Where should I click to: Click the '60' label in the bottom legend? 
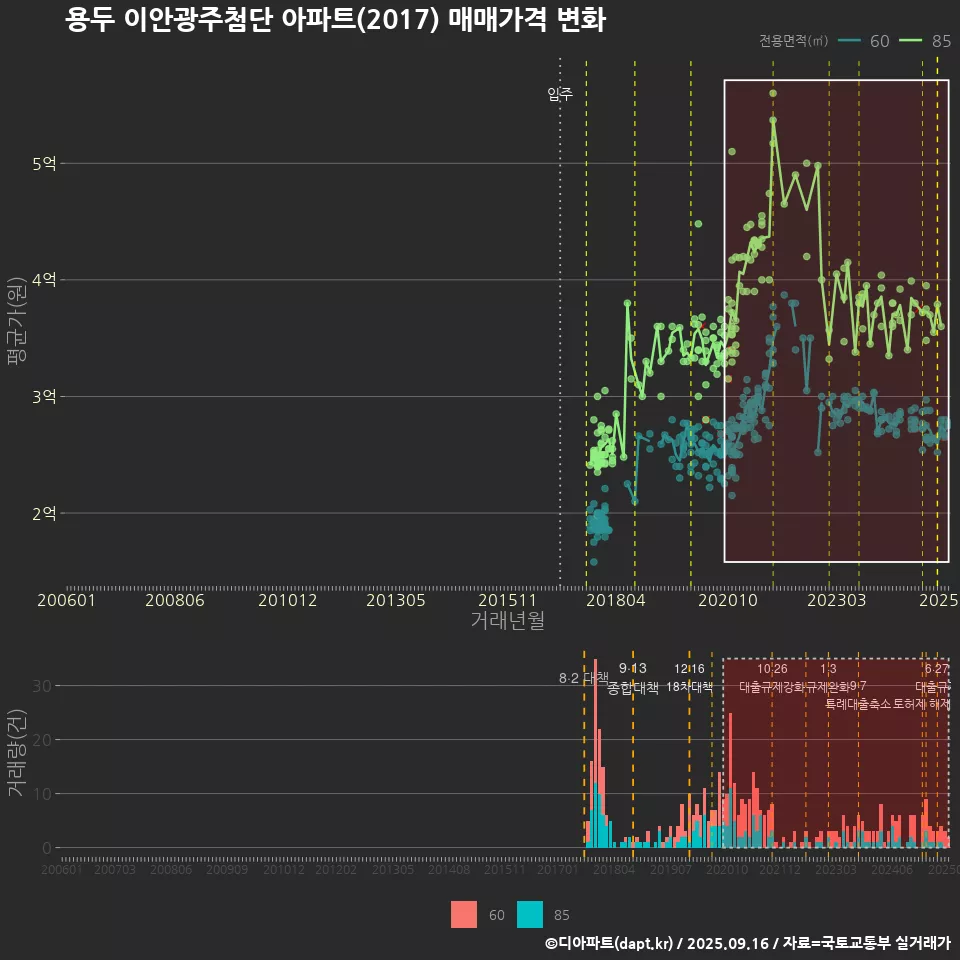pos(497,915)
